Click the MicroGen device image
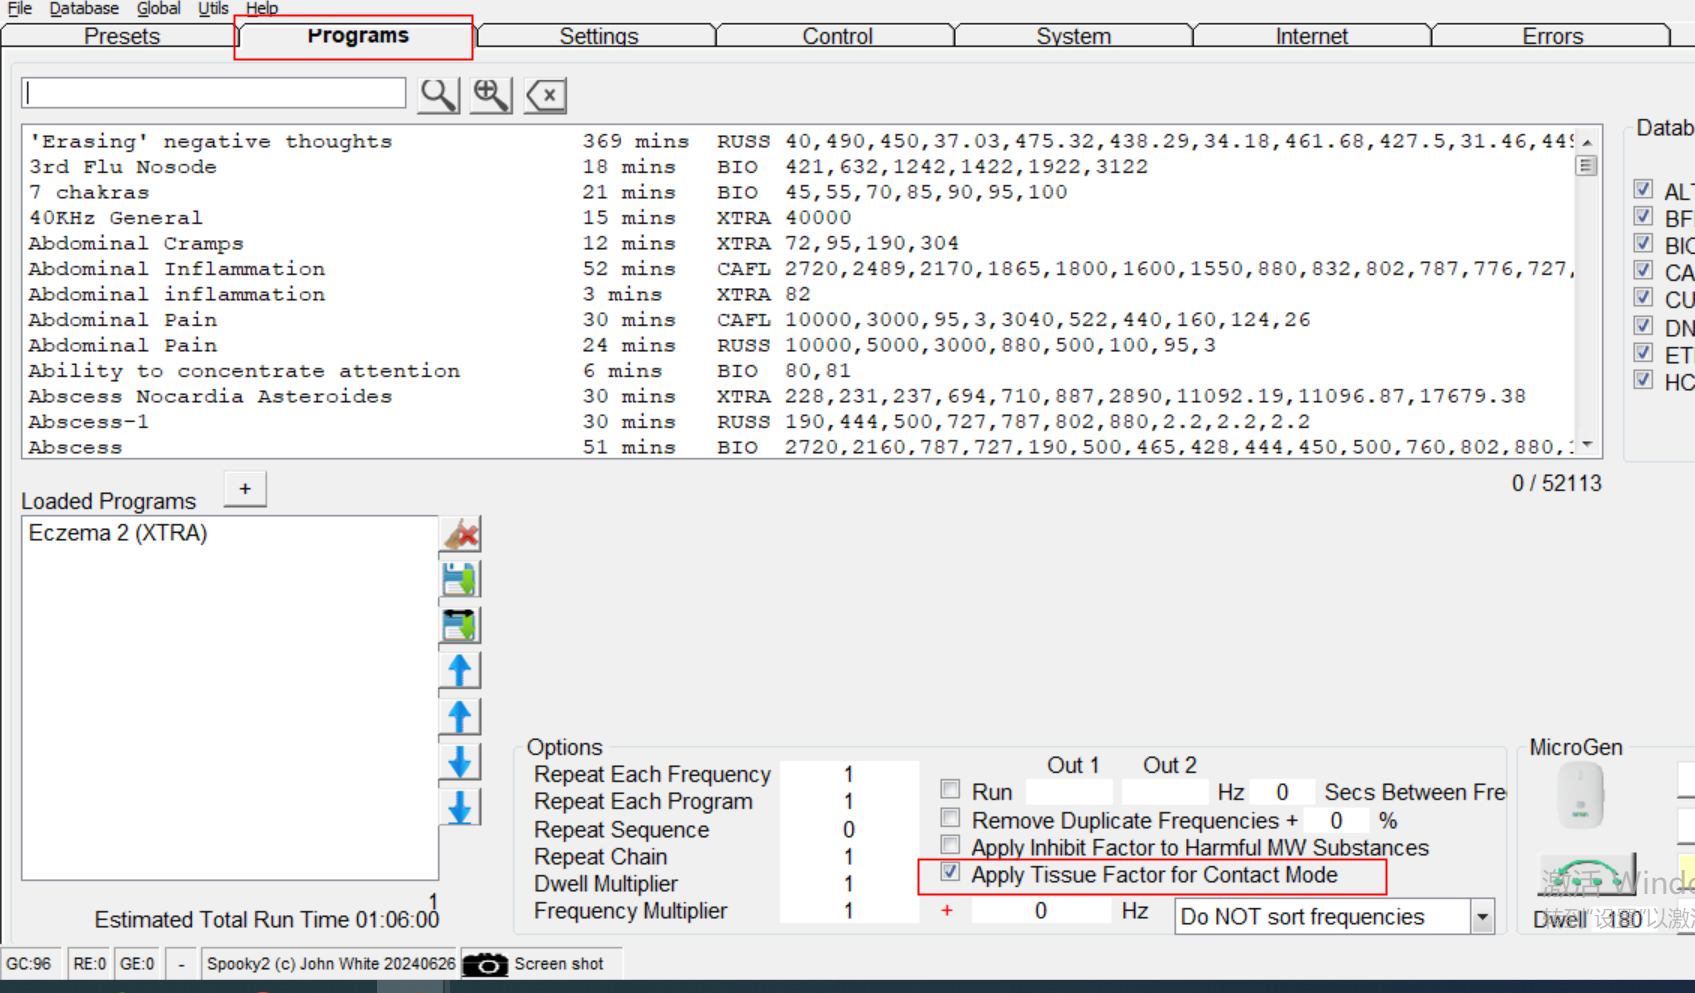1695x993 pixels. click(1580, 795)
